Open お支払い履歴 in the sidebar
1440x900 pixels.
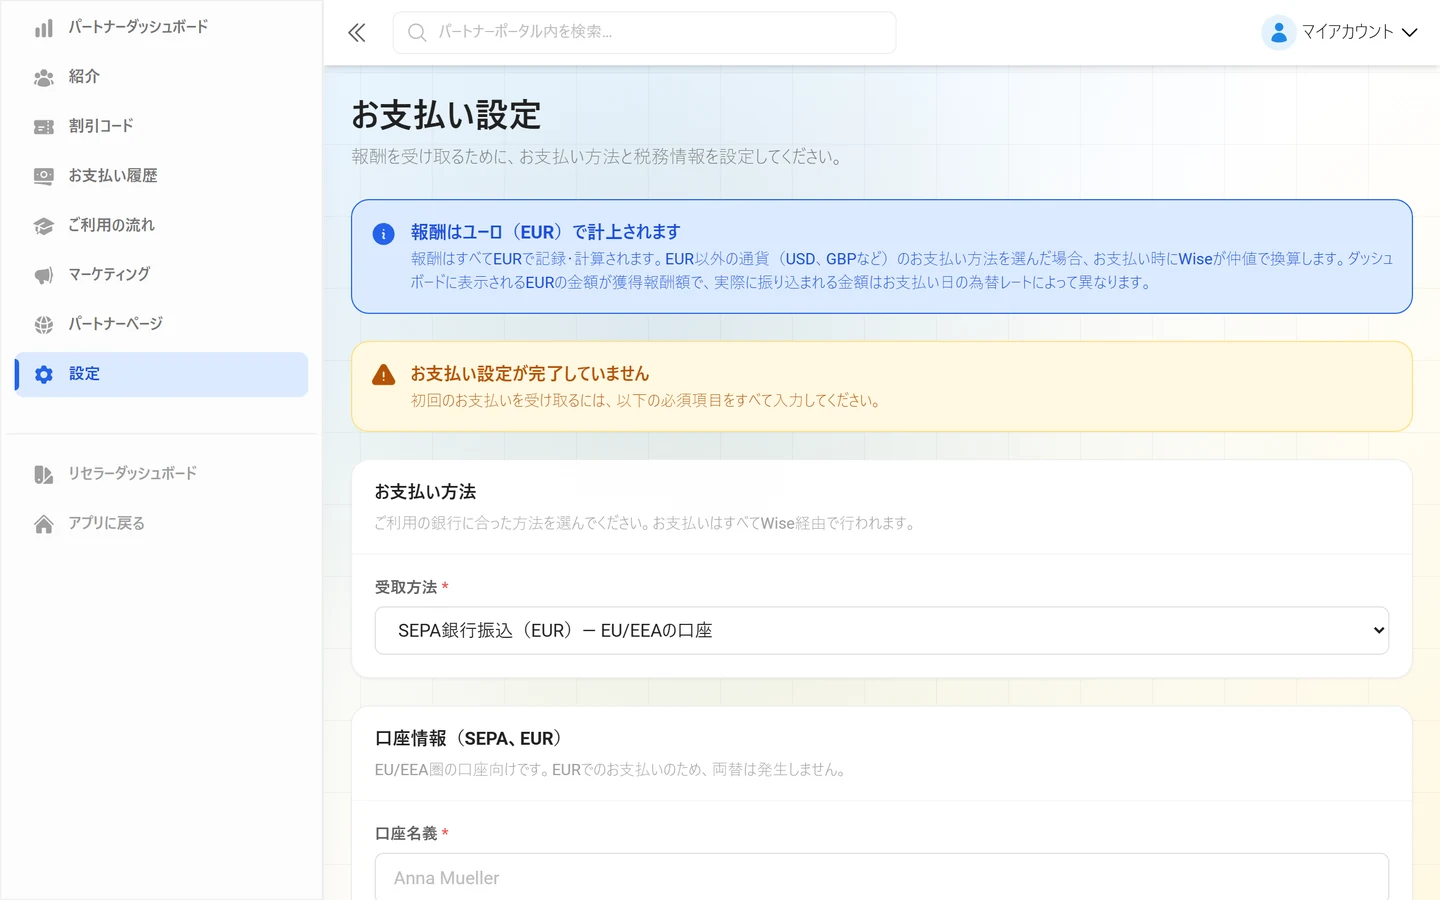[161, 176]
